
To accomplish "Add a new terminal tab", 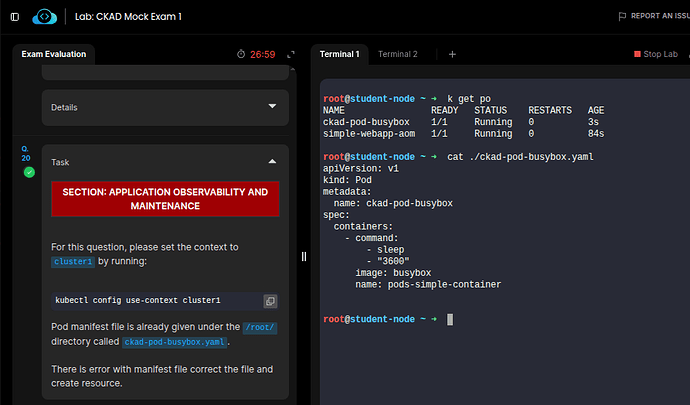I will 452,54.
